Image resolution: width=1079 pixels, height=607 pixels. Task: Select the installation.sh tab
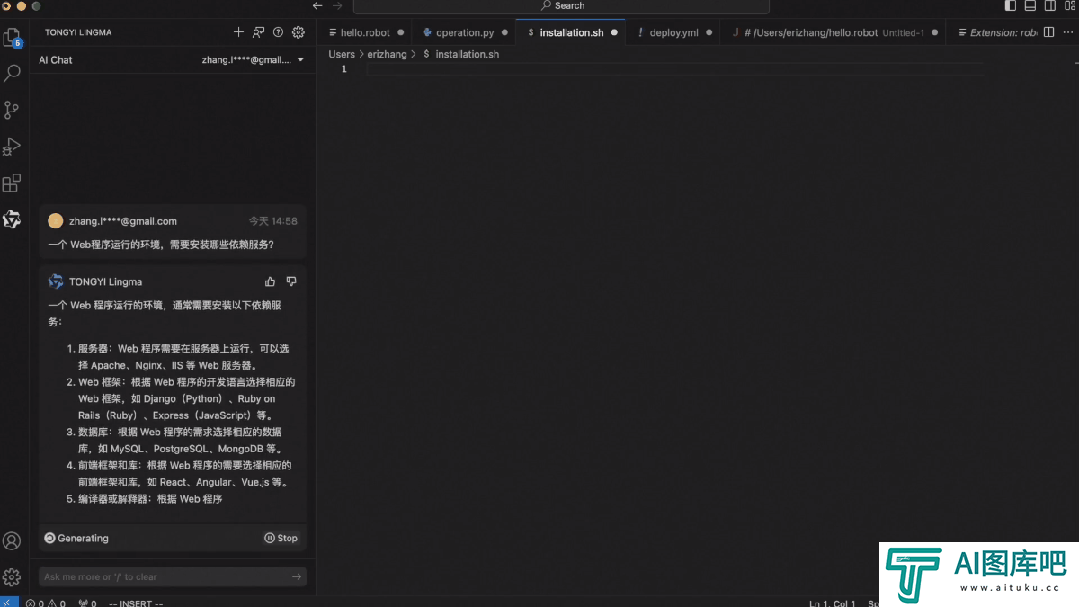pos(571,32)
